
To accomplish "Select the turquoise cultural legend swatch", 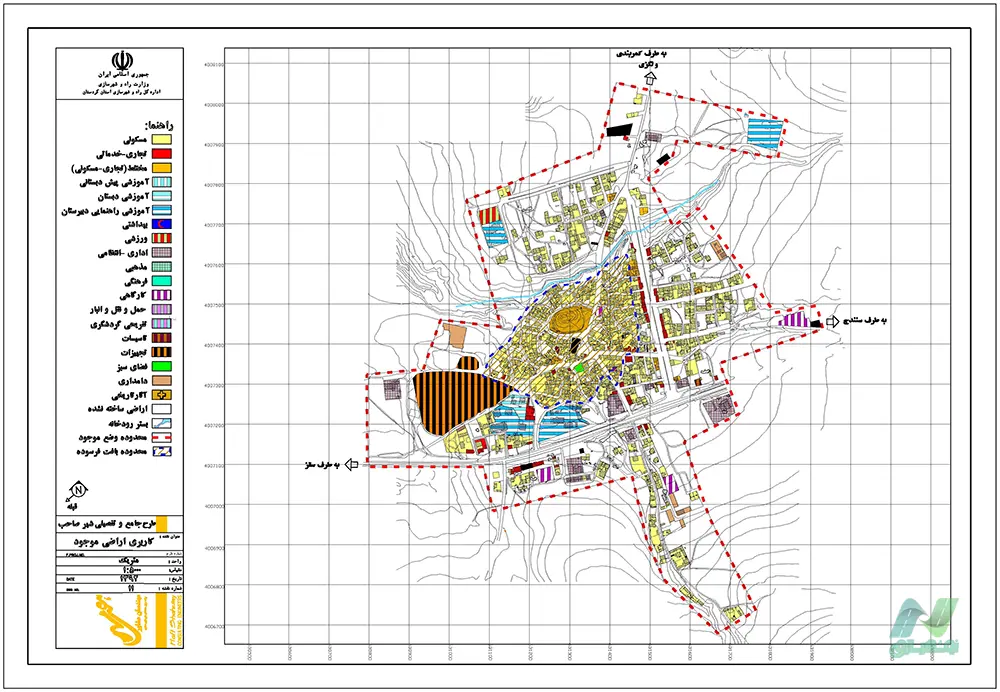I will pos(163,281).
